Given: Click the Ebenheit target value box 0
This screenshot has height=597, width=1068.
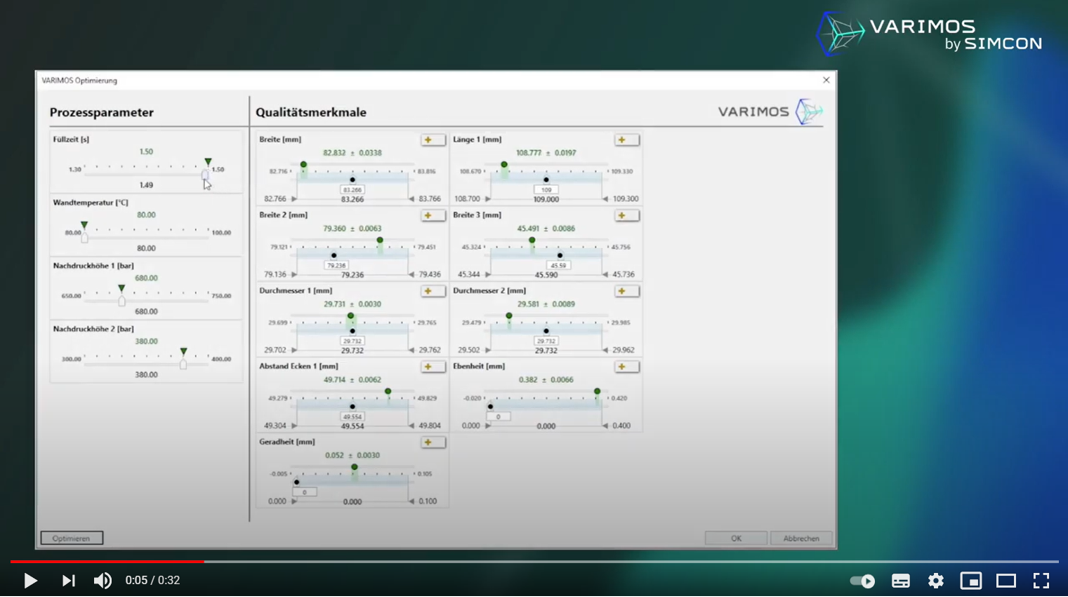Looking at the screenshot, I should click(x=499, y=417).
